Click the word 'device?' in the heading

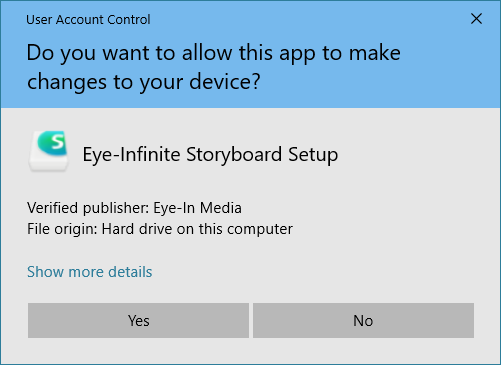coord(225,82)
